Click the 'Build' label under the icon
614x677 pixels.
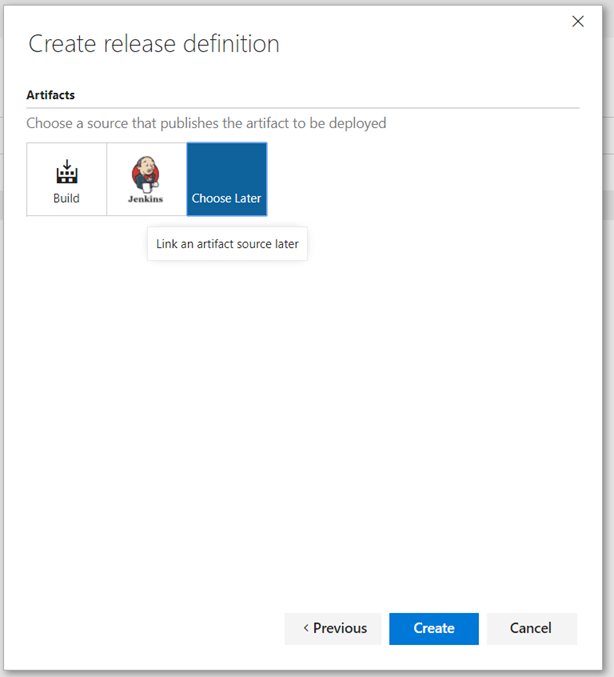tap(66, 198)
